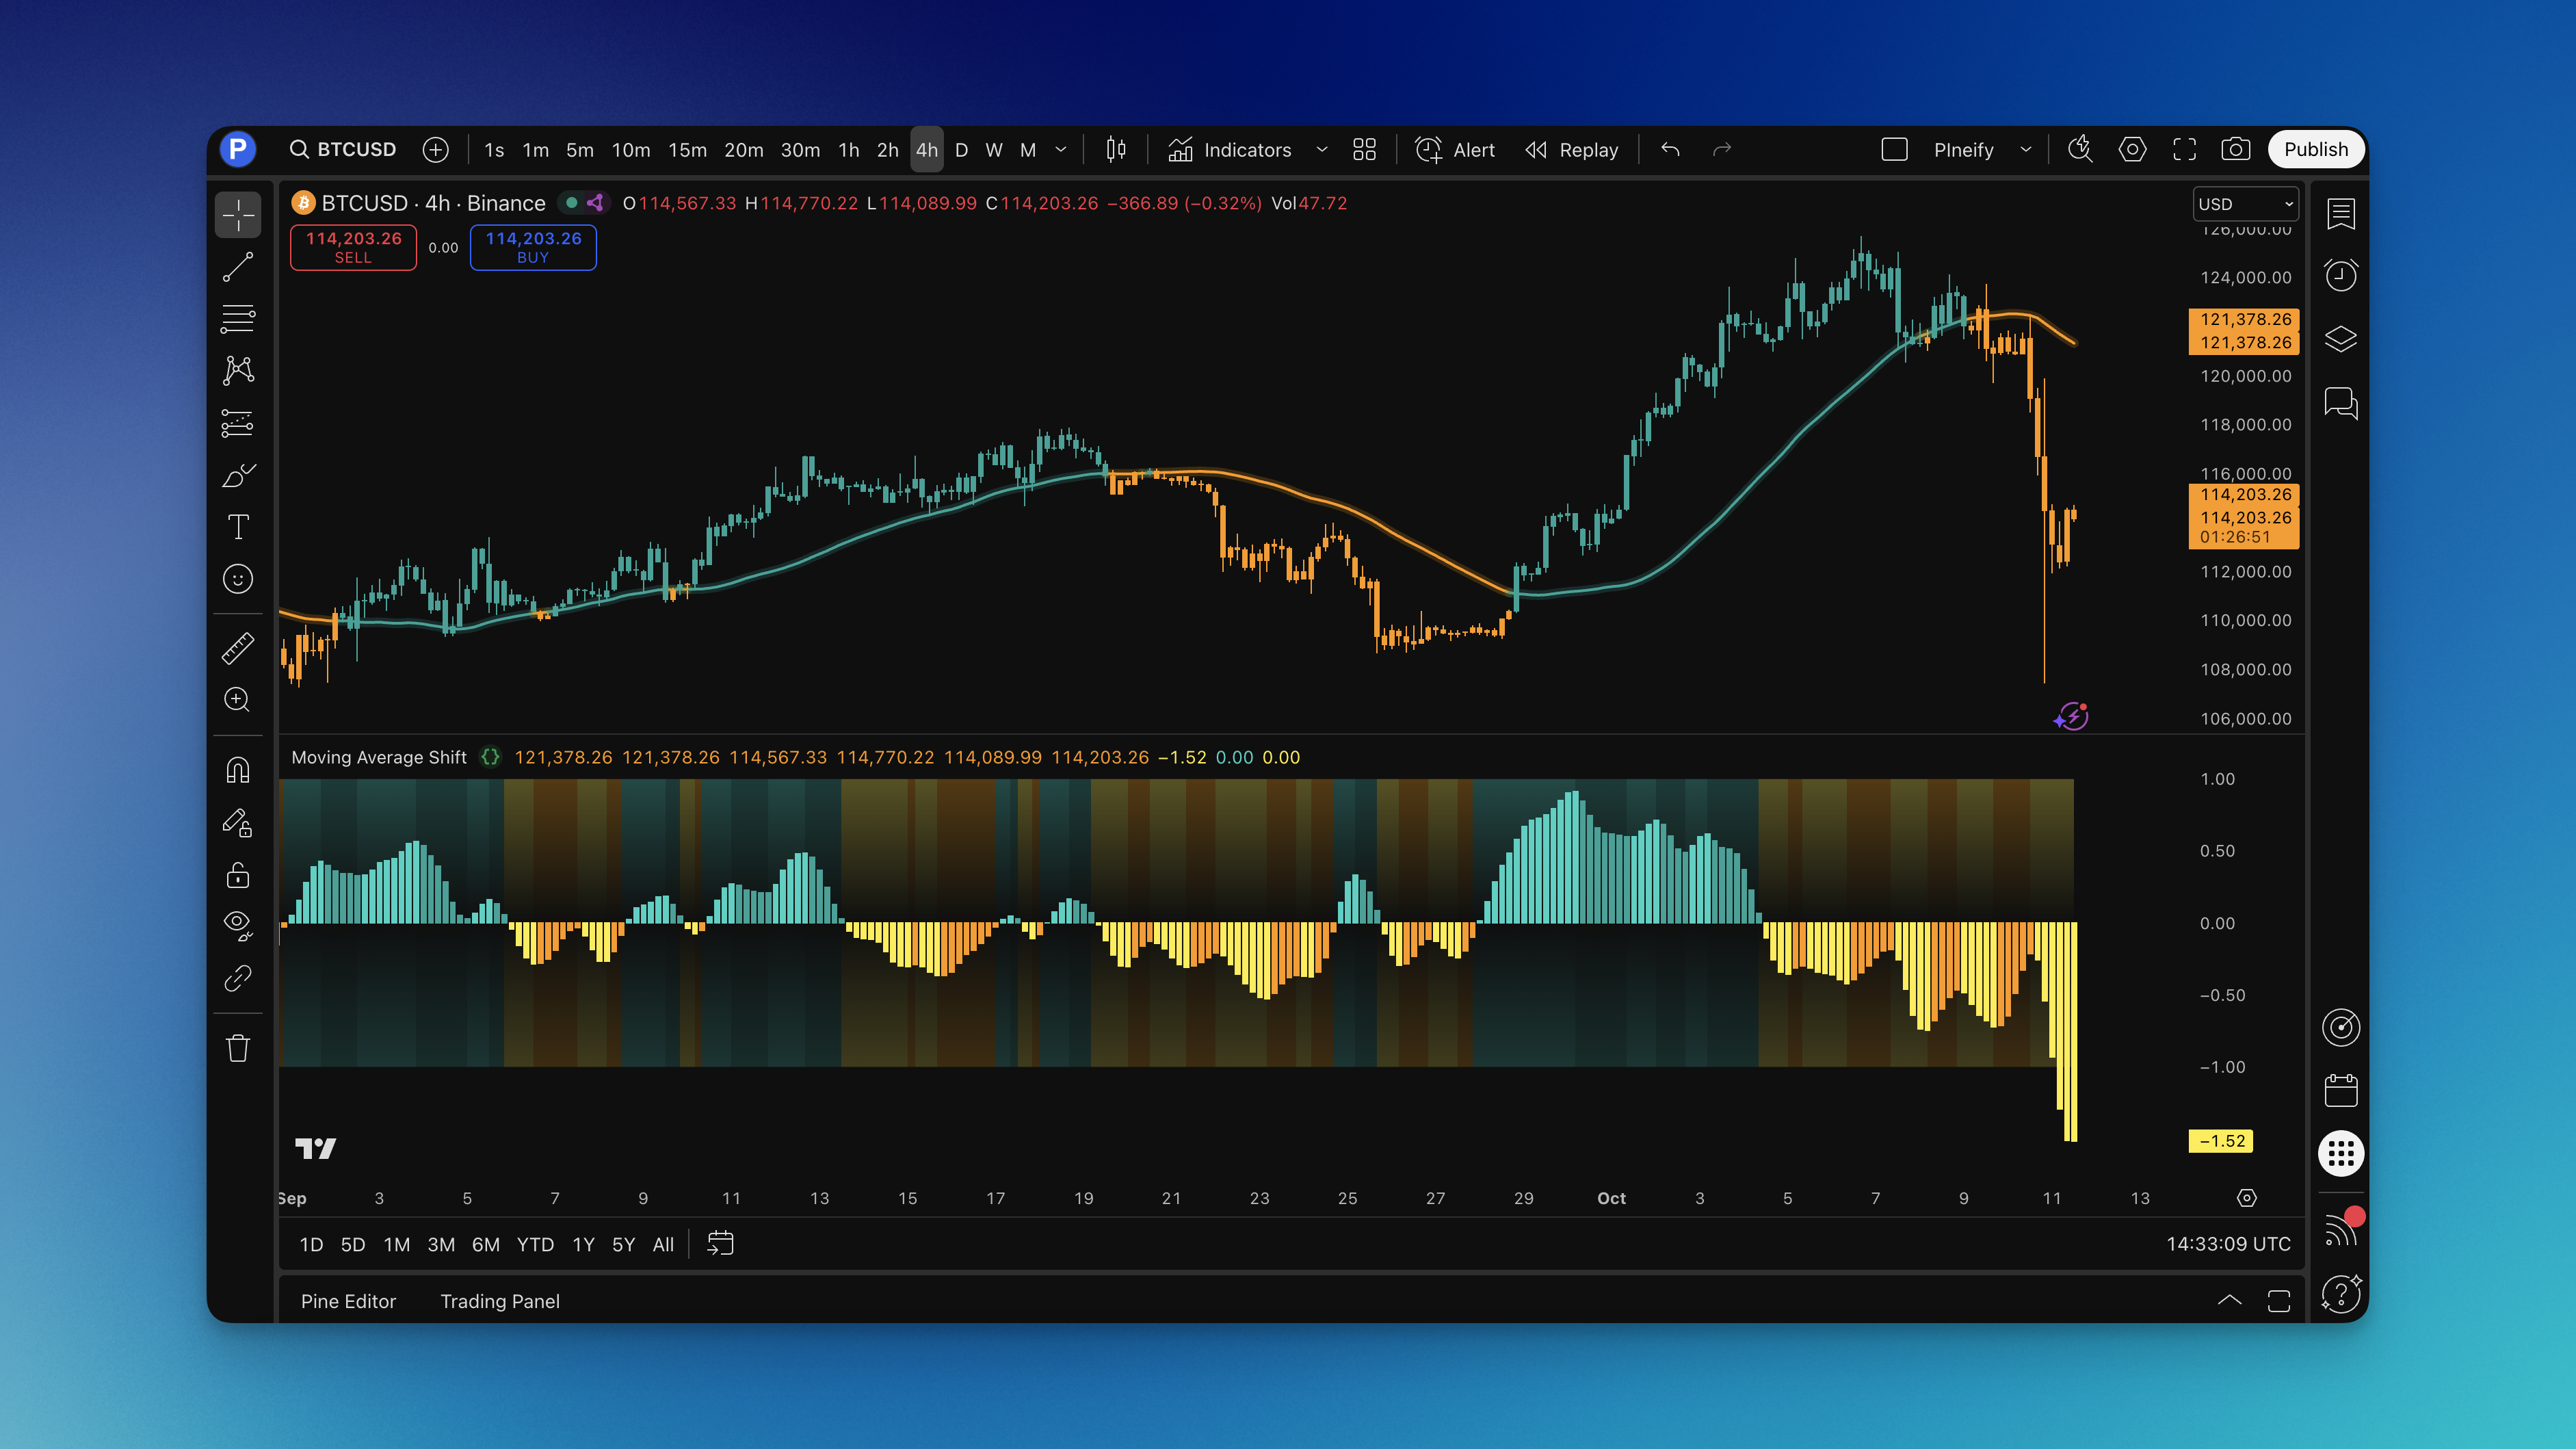Toggle magnet mode on

pyautogui.click(x=238, y=770)
